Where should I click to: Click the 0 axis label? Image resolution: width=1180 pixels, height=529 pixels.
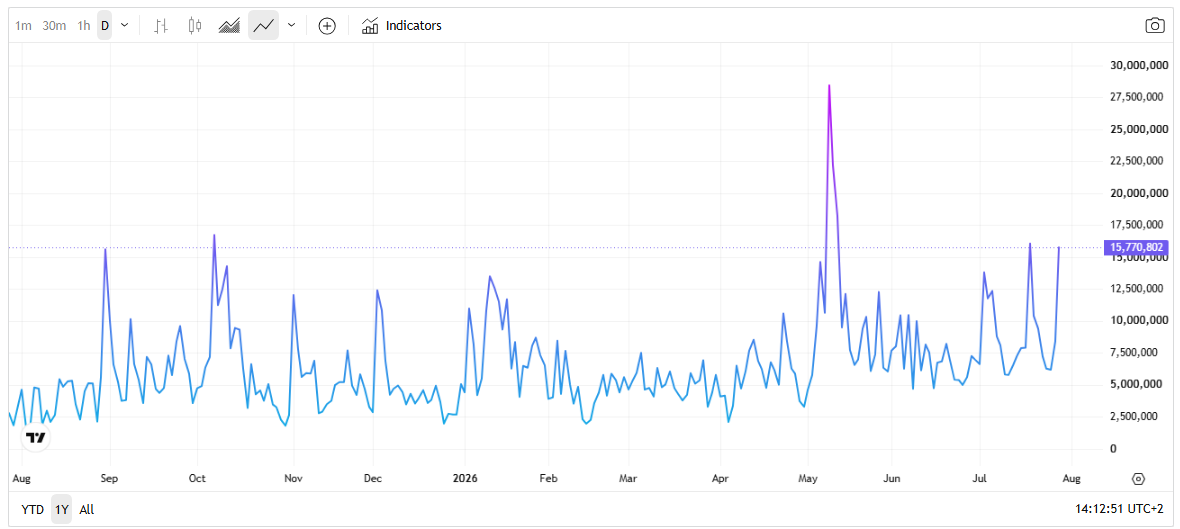1114,448
